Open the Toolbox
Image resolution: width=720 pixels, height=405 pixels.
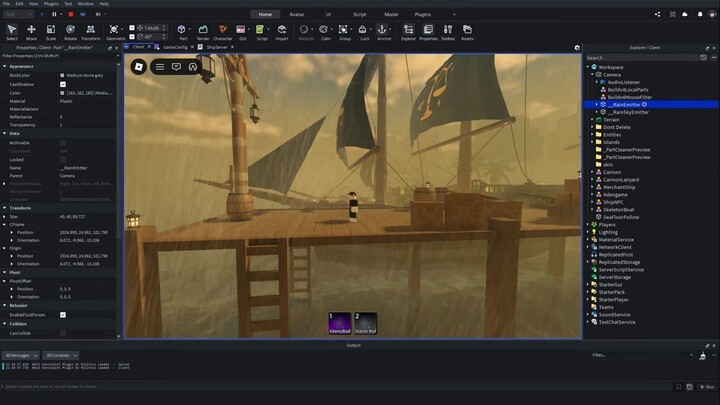[448, 32]
